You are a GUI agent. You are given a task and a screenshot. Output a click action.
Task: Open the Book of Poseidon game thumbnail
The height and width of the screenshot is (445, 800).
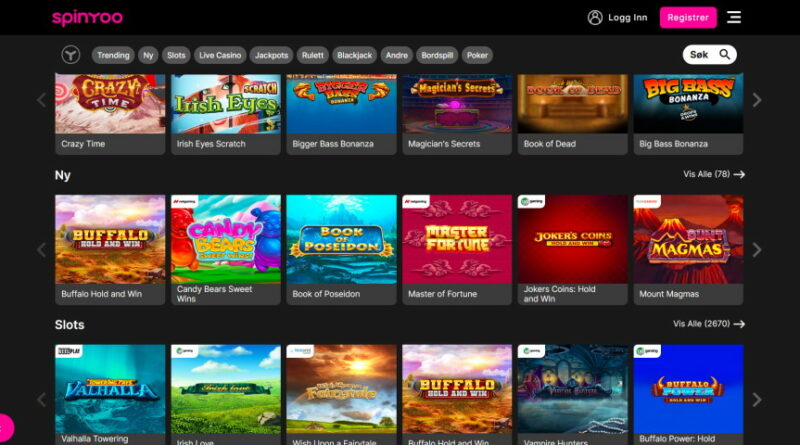(x=341, y=240)
